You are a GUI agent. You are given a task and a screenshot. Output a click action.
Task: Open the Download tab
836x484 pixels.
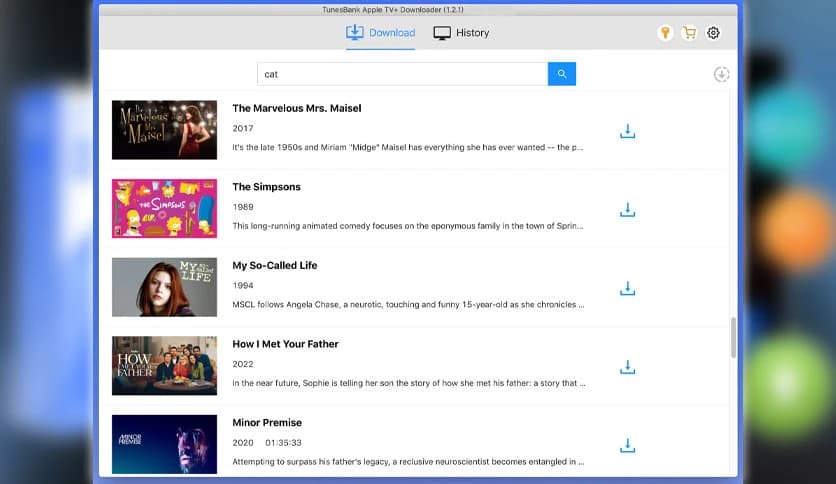pyautogui.click(x=380, y=33)
